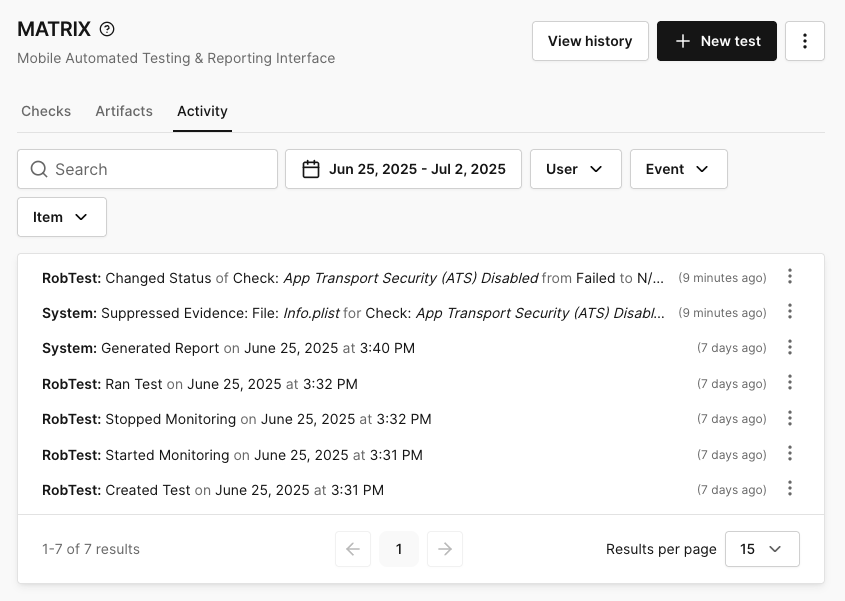Expand the User filter dropdown
This screenshot has height=601, width=845.
pyautogui.click(x=576, y=169)
